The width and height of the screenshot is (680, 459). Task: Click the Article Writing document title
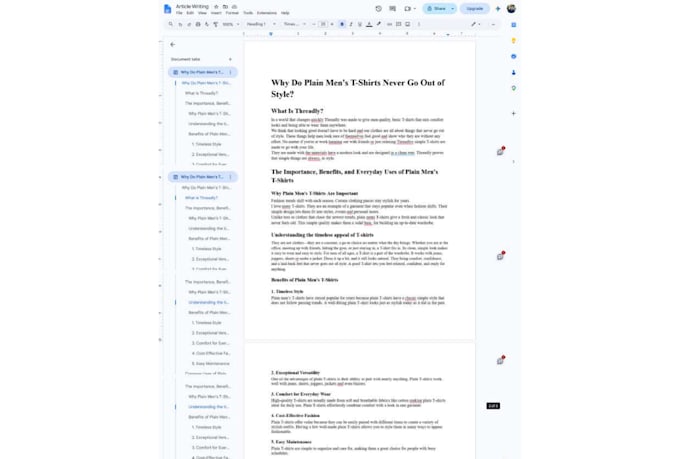click(192, 7)
